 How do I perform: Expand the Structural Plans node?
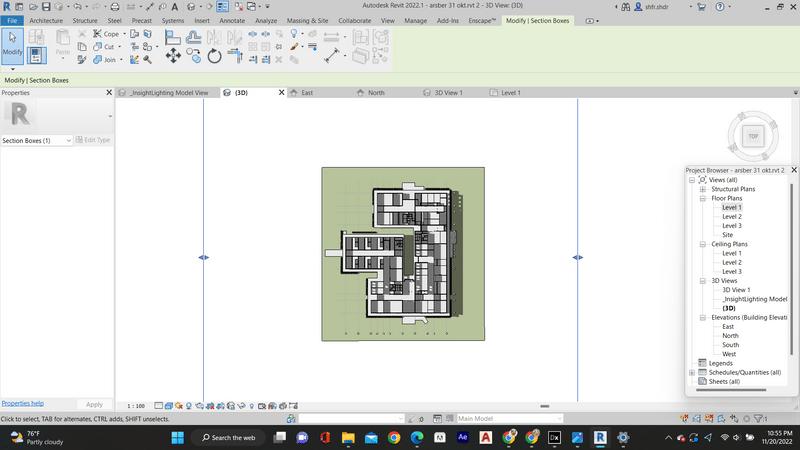(703, 189)
